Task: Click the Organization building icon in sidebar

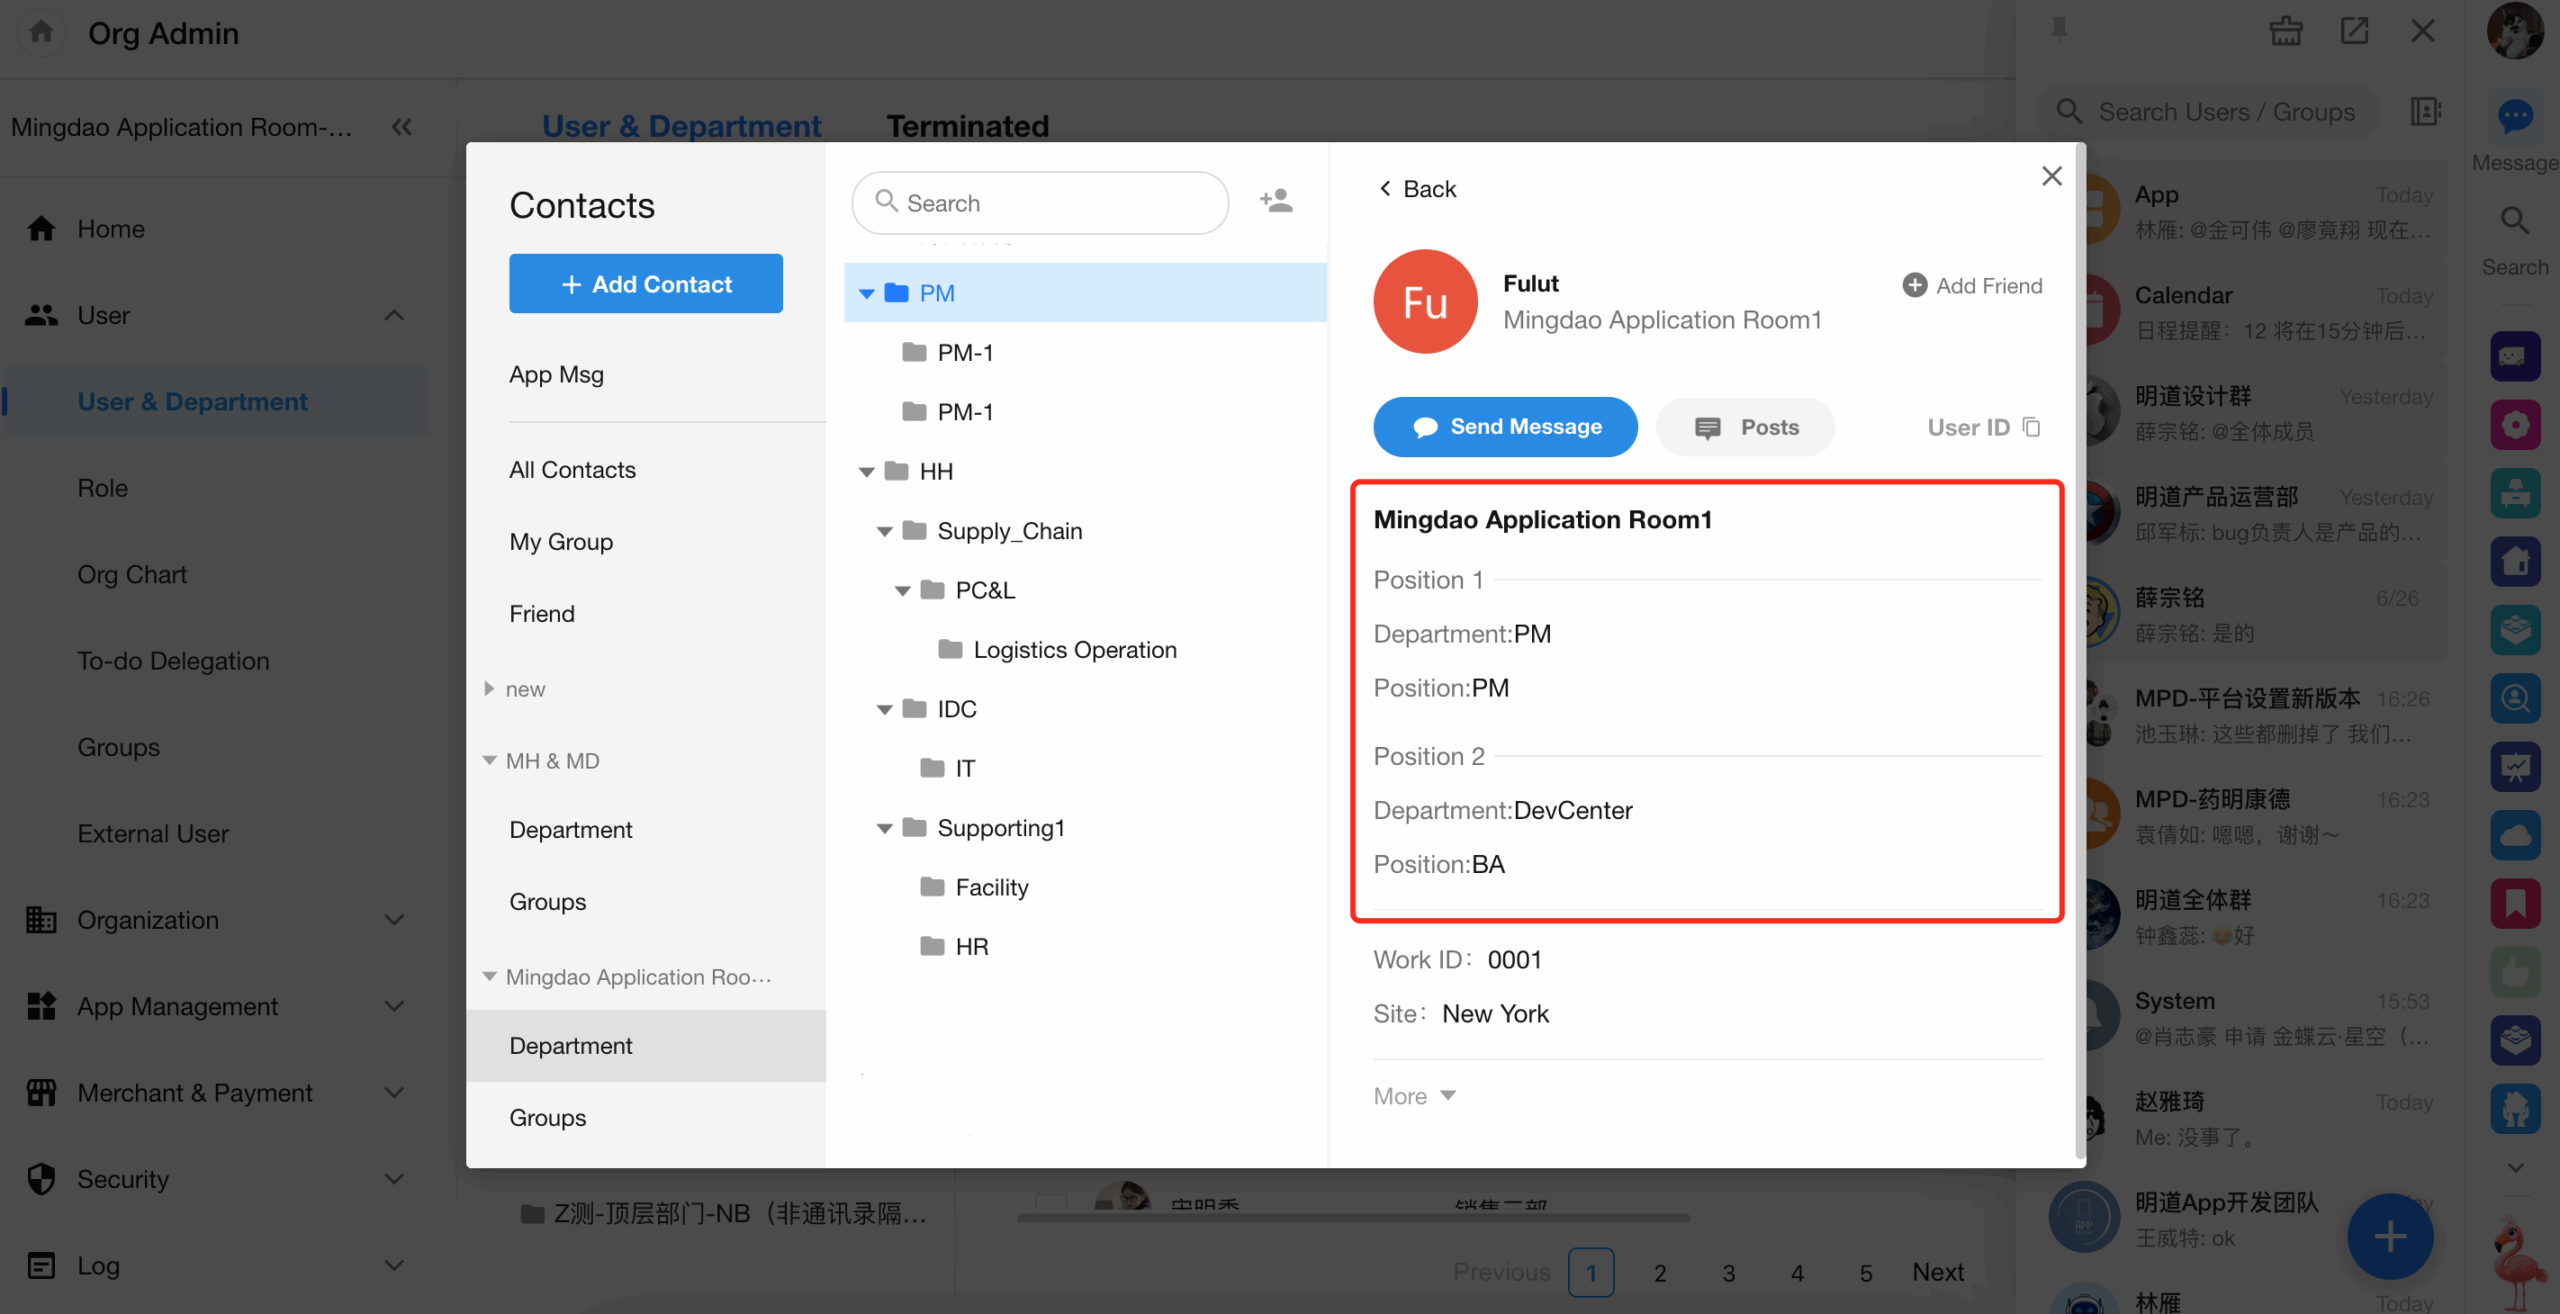Action: pos(41,920)
